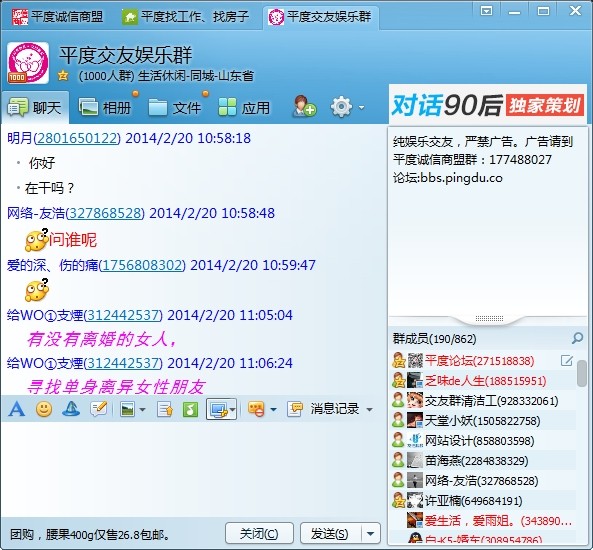Image resolution: width=593 pixels, height=550 pixels.
Task: Click the QQ number link 2801650122
Action: pyautogui.click(x=77, y=138)
